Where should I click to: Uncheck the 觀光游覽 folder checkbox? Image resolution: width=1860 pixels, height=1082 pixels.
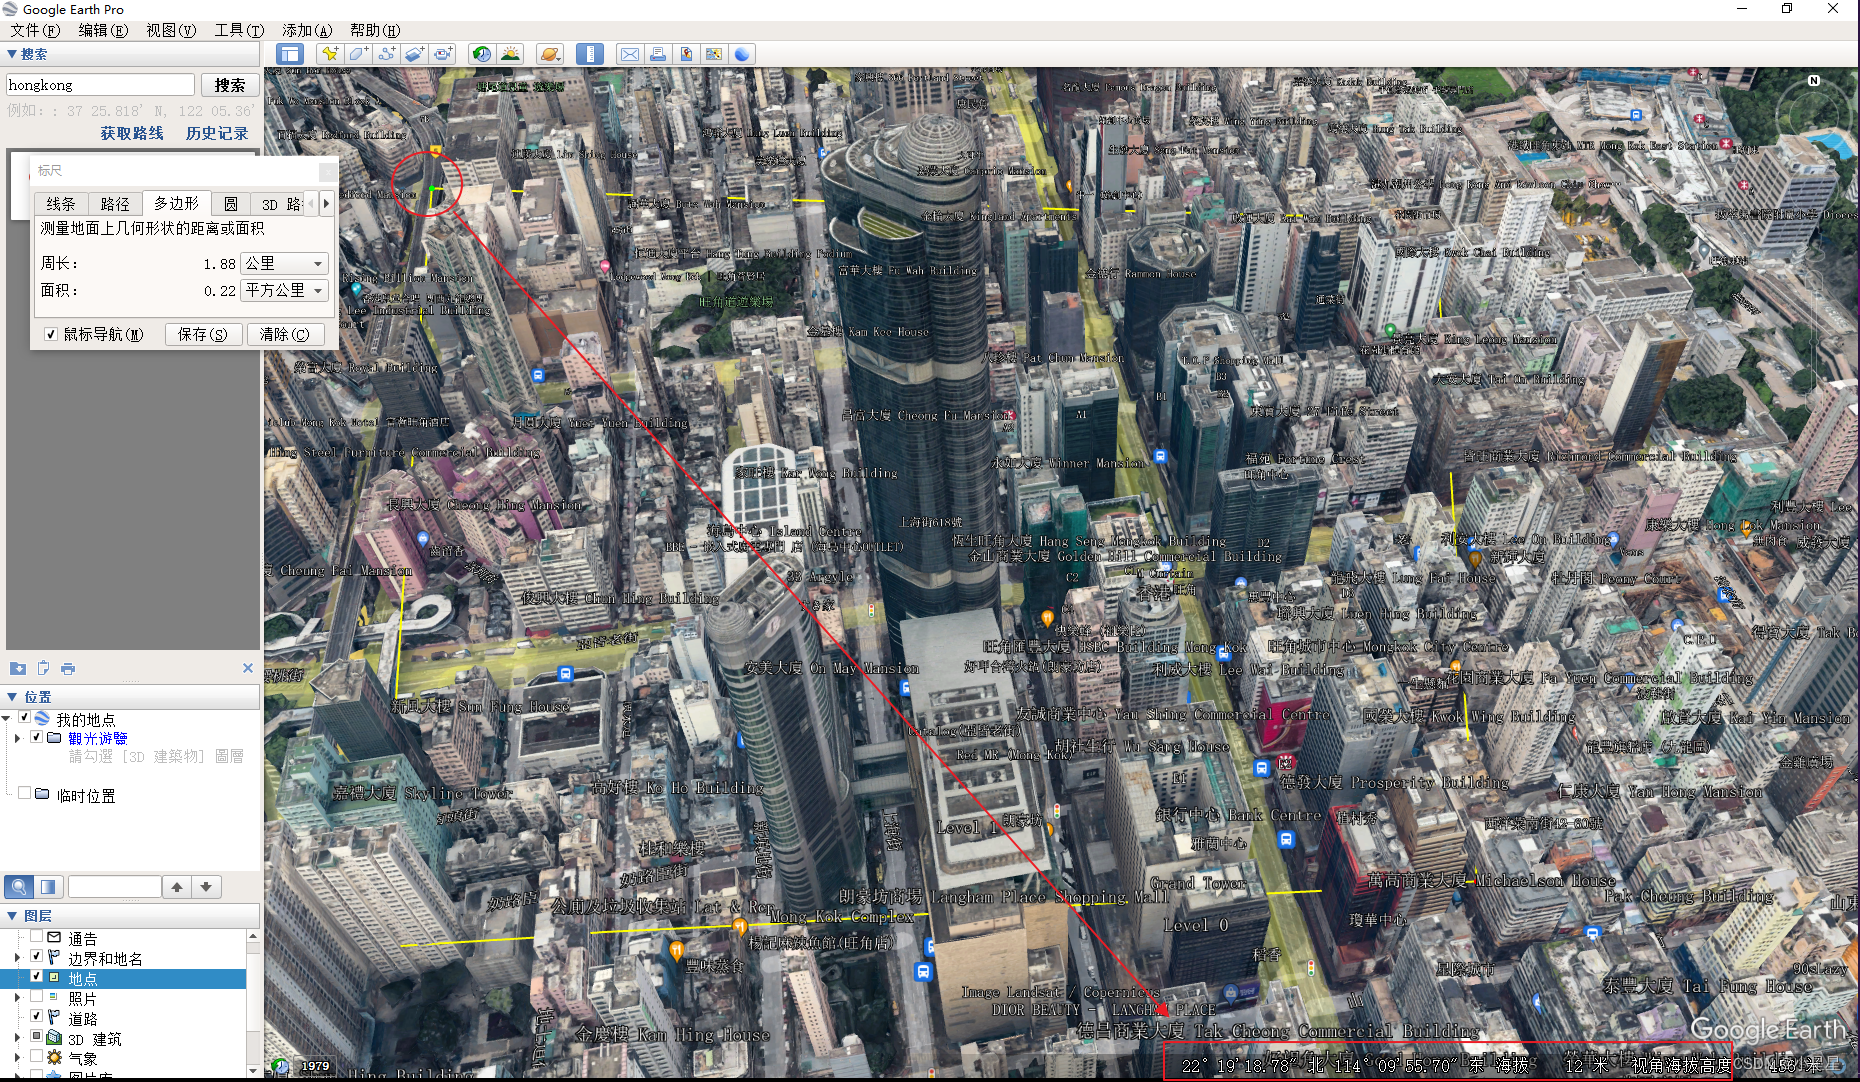(37, 737)
